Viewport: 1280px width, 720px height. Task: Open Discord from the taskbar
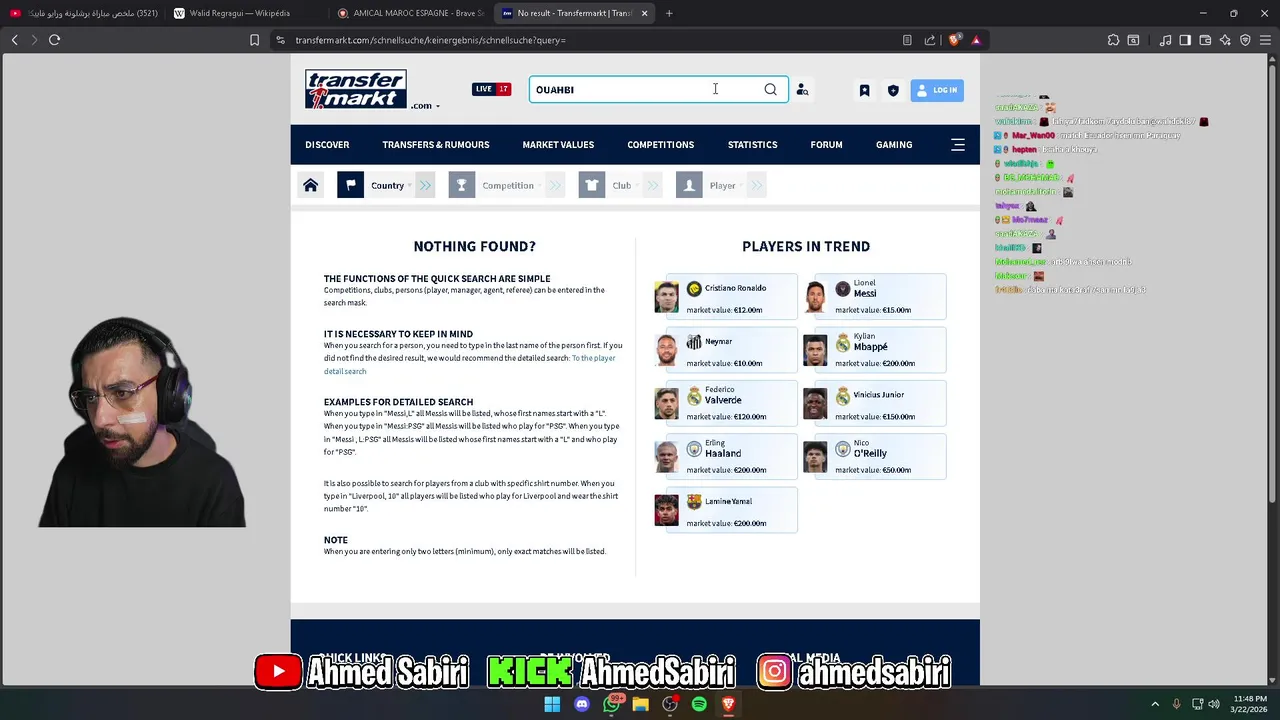(582, 704)
